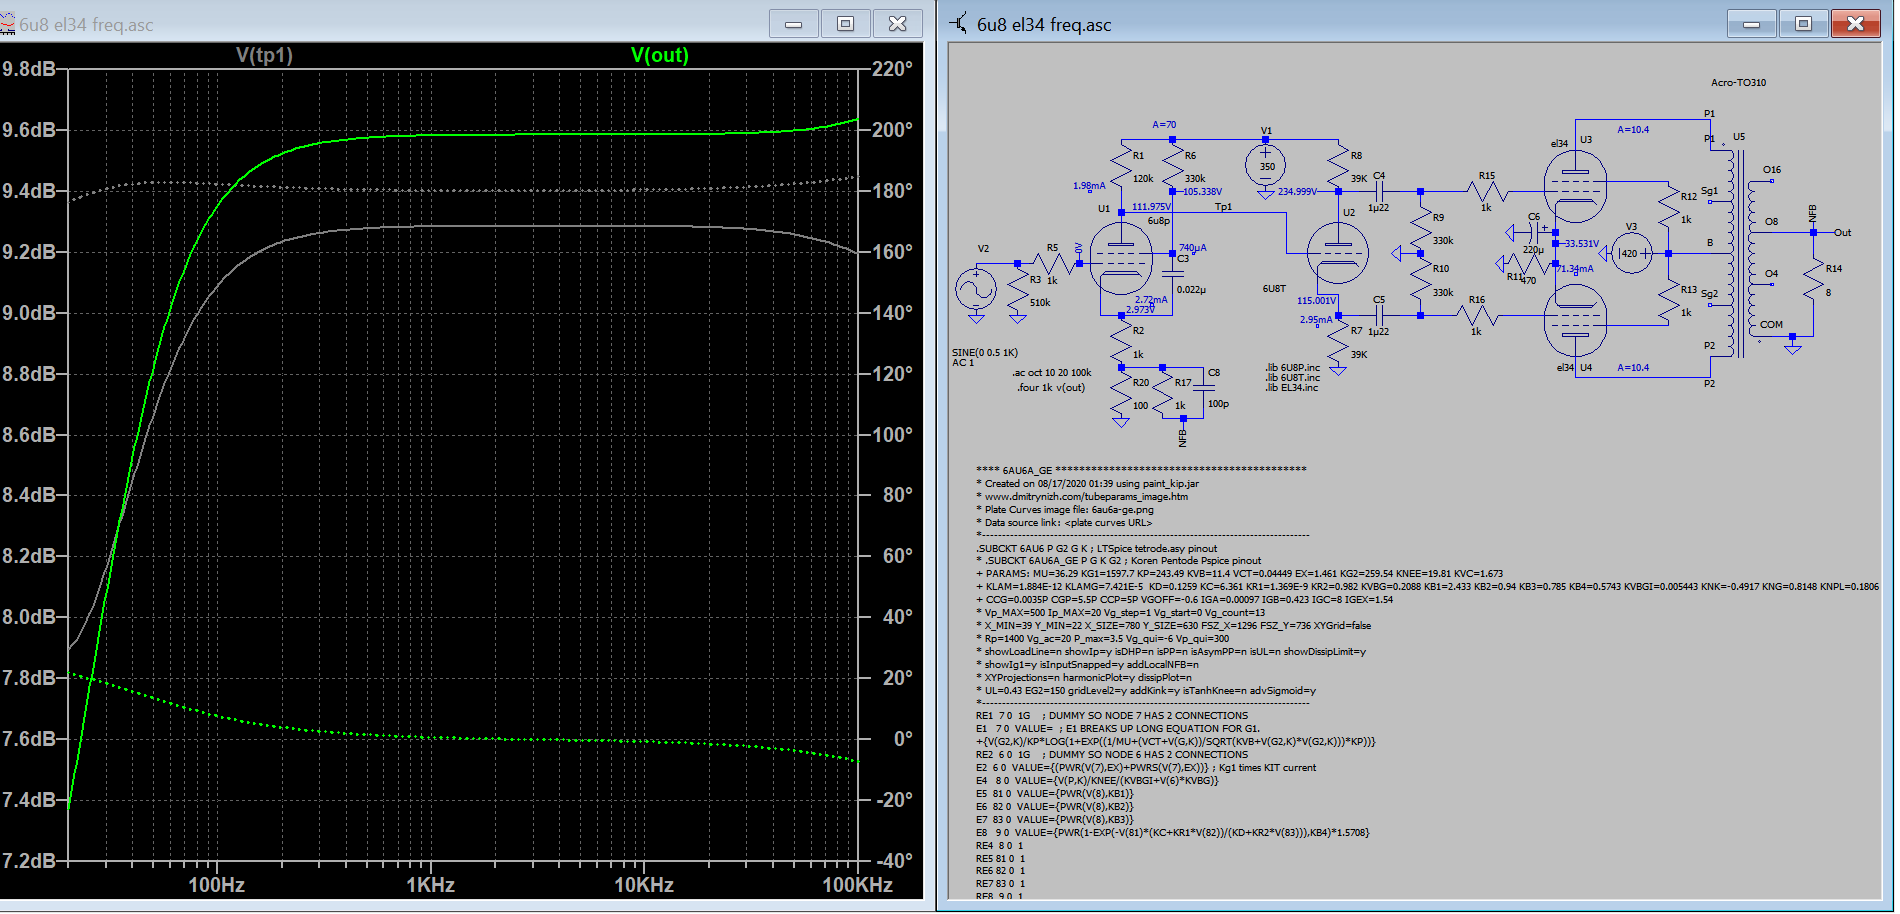Click the 10KHz frequency axis label

pyautogui.click(x=643, y=885)
